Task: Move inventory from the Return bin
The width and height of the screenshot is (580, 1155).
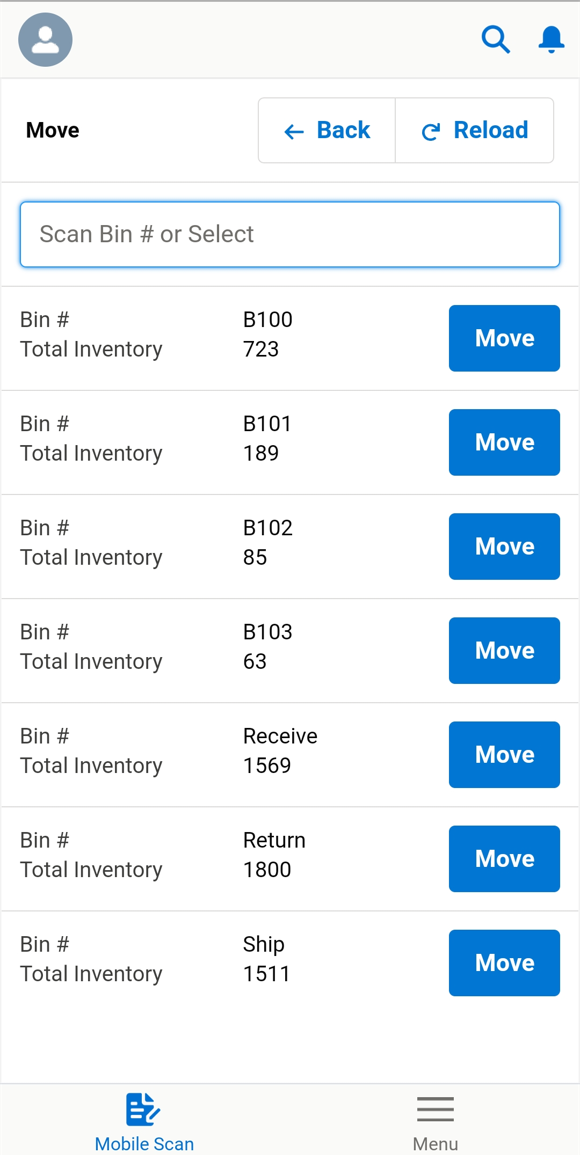Action: [504, 858]
